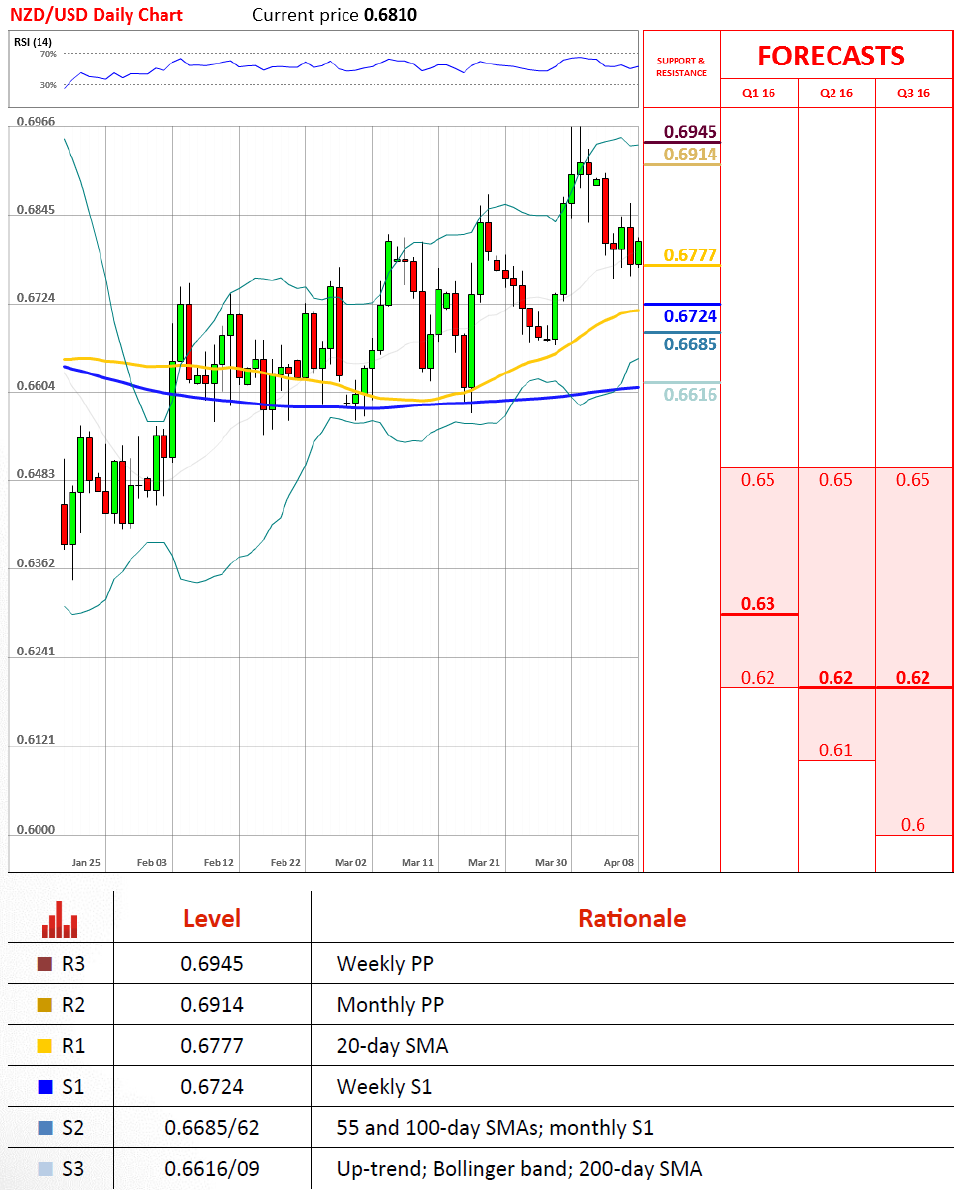Image resolution: width=961 pixels, height=1190 pixels.
Task: Select the Q1 16 forecast column header
Action: pyautogui.click(x=758, y=93)
